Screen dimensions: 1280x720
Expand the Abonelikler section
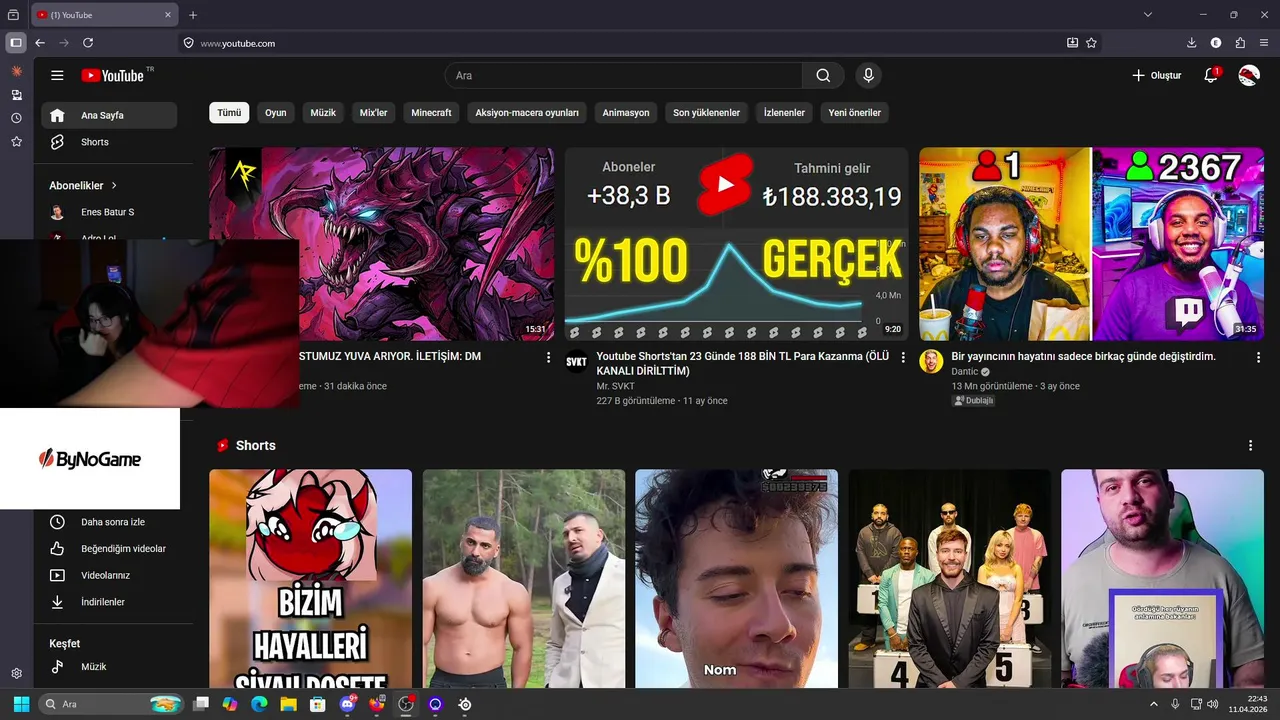pyautogui.click(x=84, y=185)
